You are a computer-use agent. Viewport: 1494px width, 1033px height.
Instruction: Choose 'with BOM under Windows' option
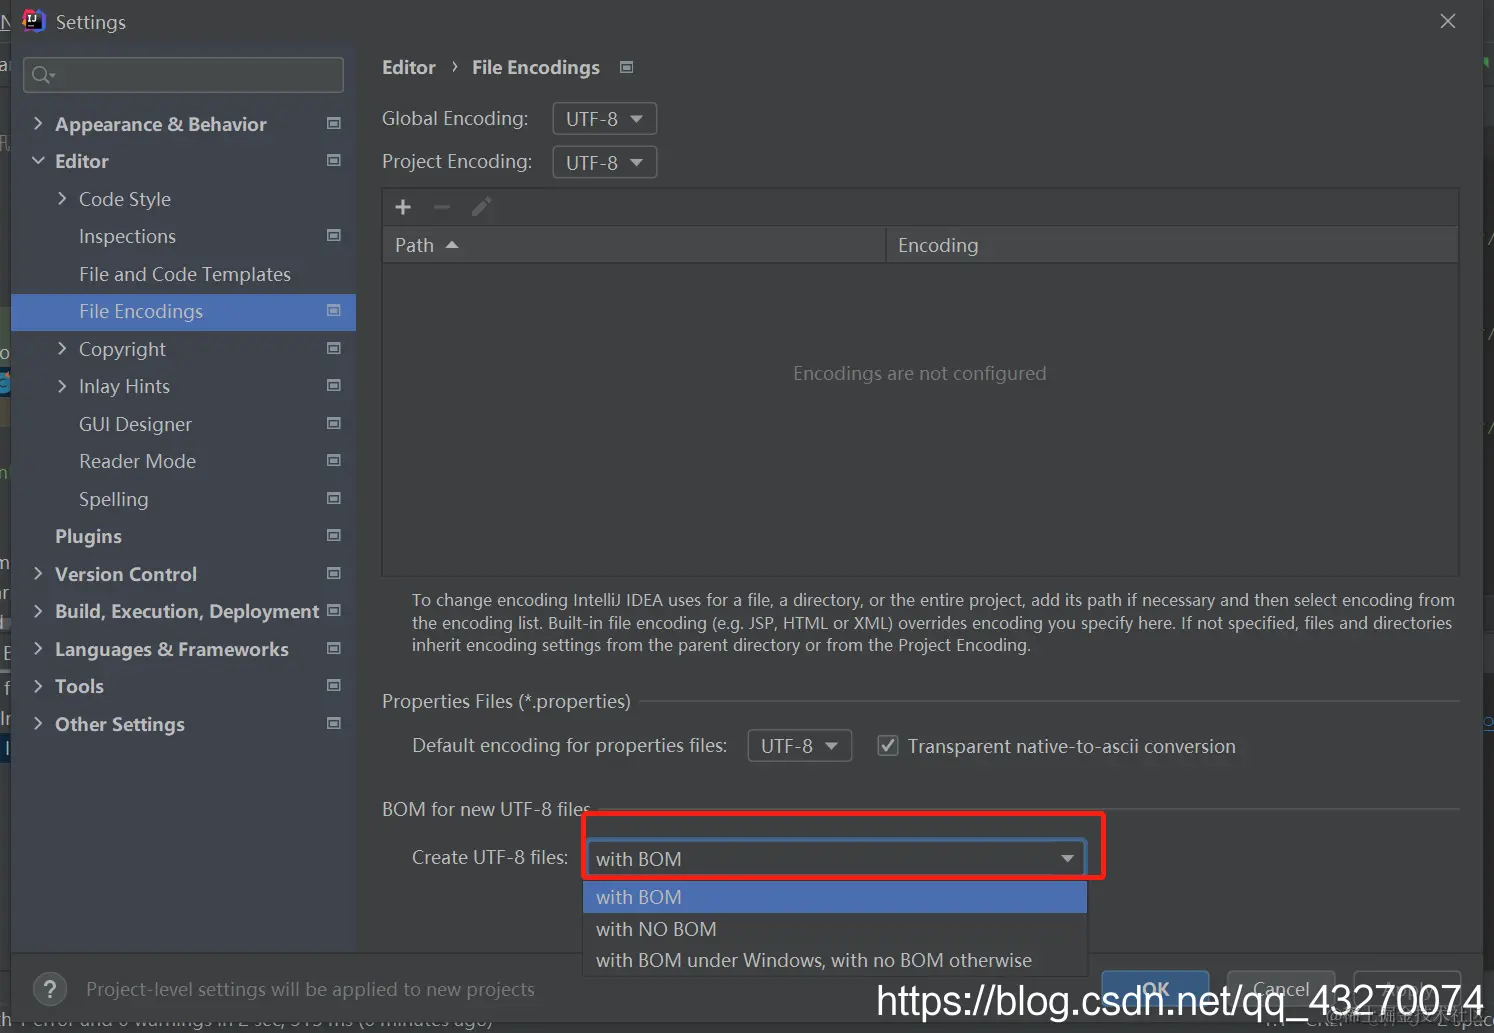click(x=835, y=960)
